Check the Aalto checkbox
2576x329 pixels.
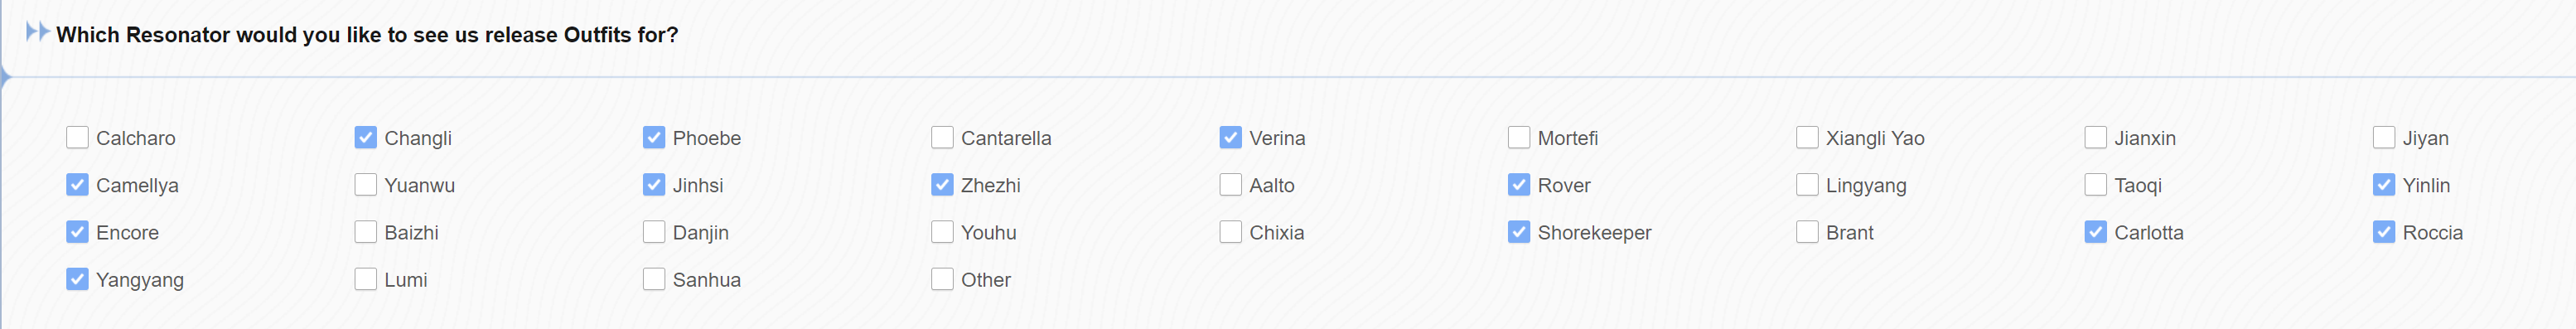tap(1231, 185)
